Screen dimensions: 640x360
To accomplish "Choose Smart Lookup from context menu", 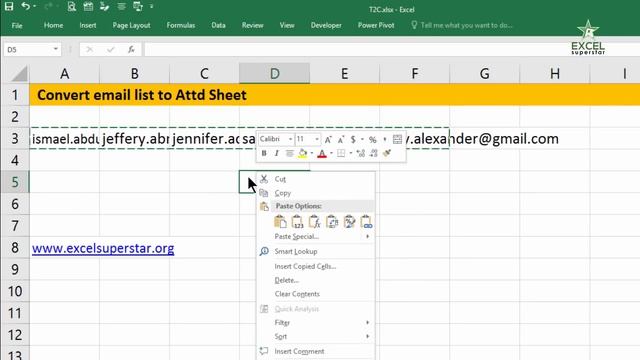I will click(x=316, y=251).
